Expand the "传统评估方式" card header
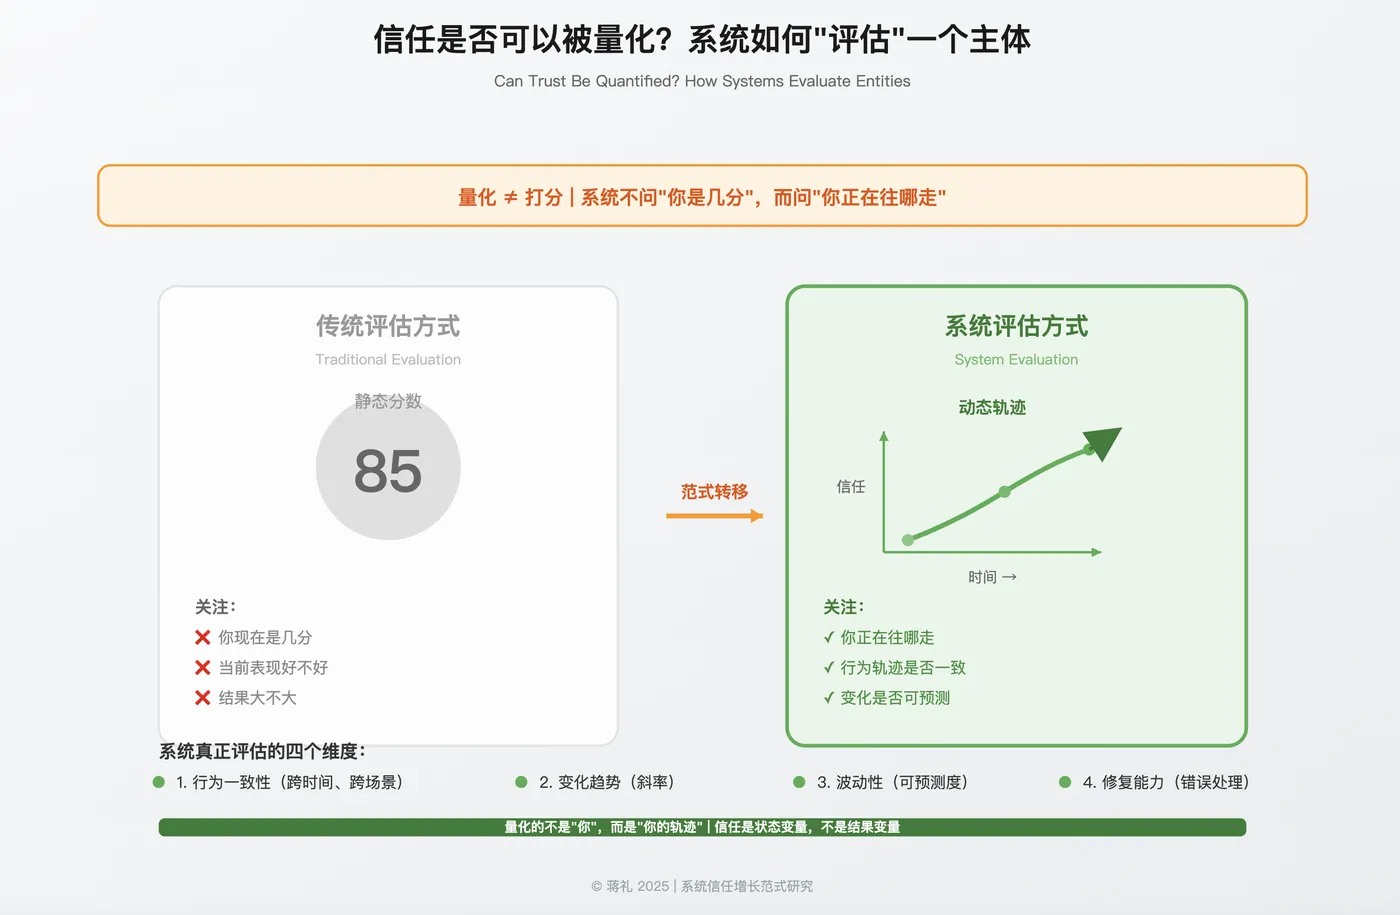The image size is (1400, 915). pyautogui.click(x=388, y=326)
